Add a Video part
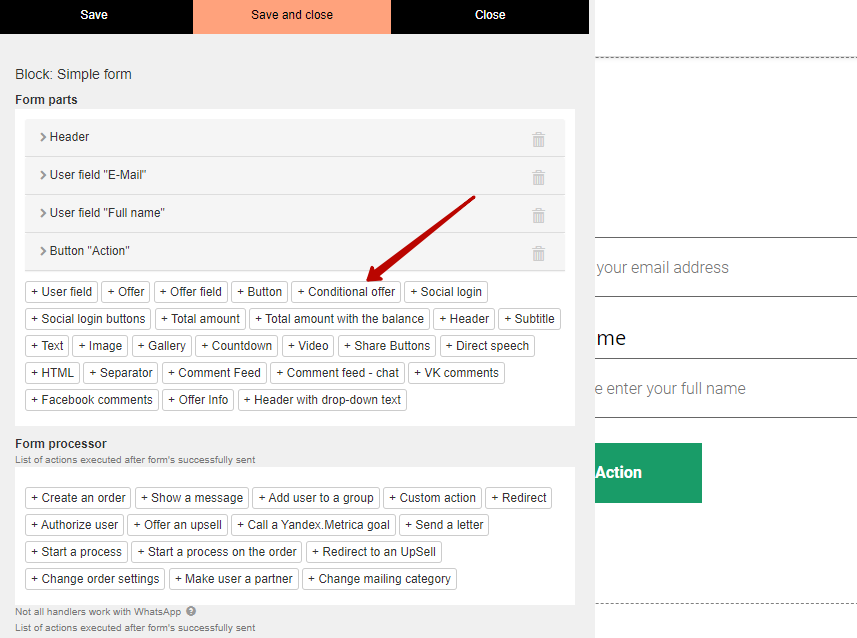Image resolution: width=857 pixels, height=638 pixels. tap(308, 346)
